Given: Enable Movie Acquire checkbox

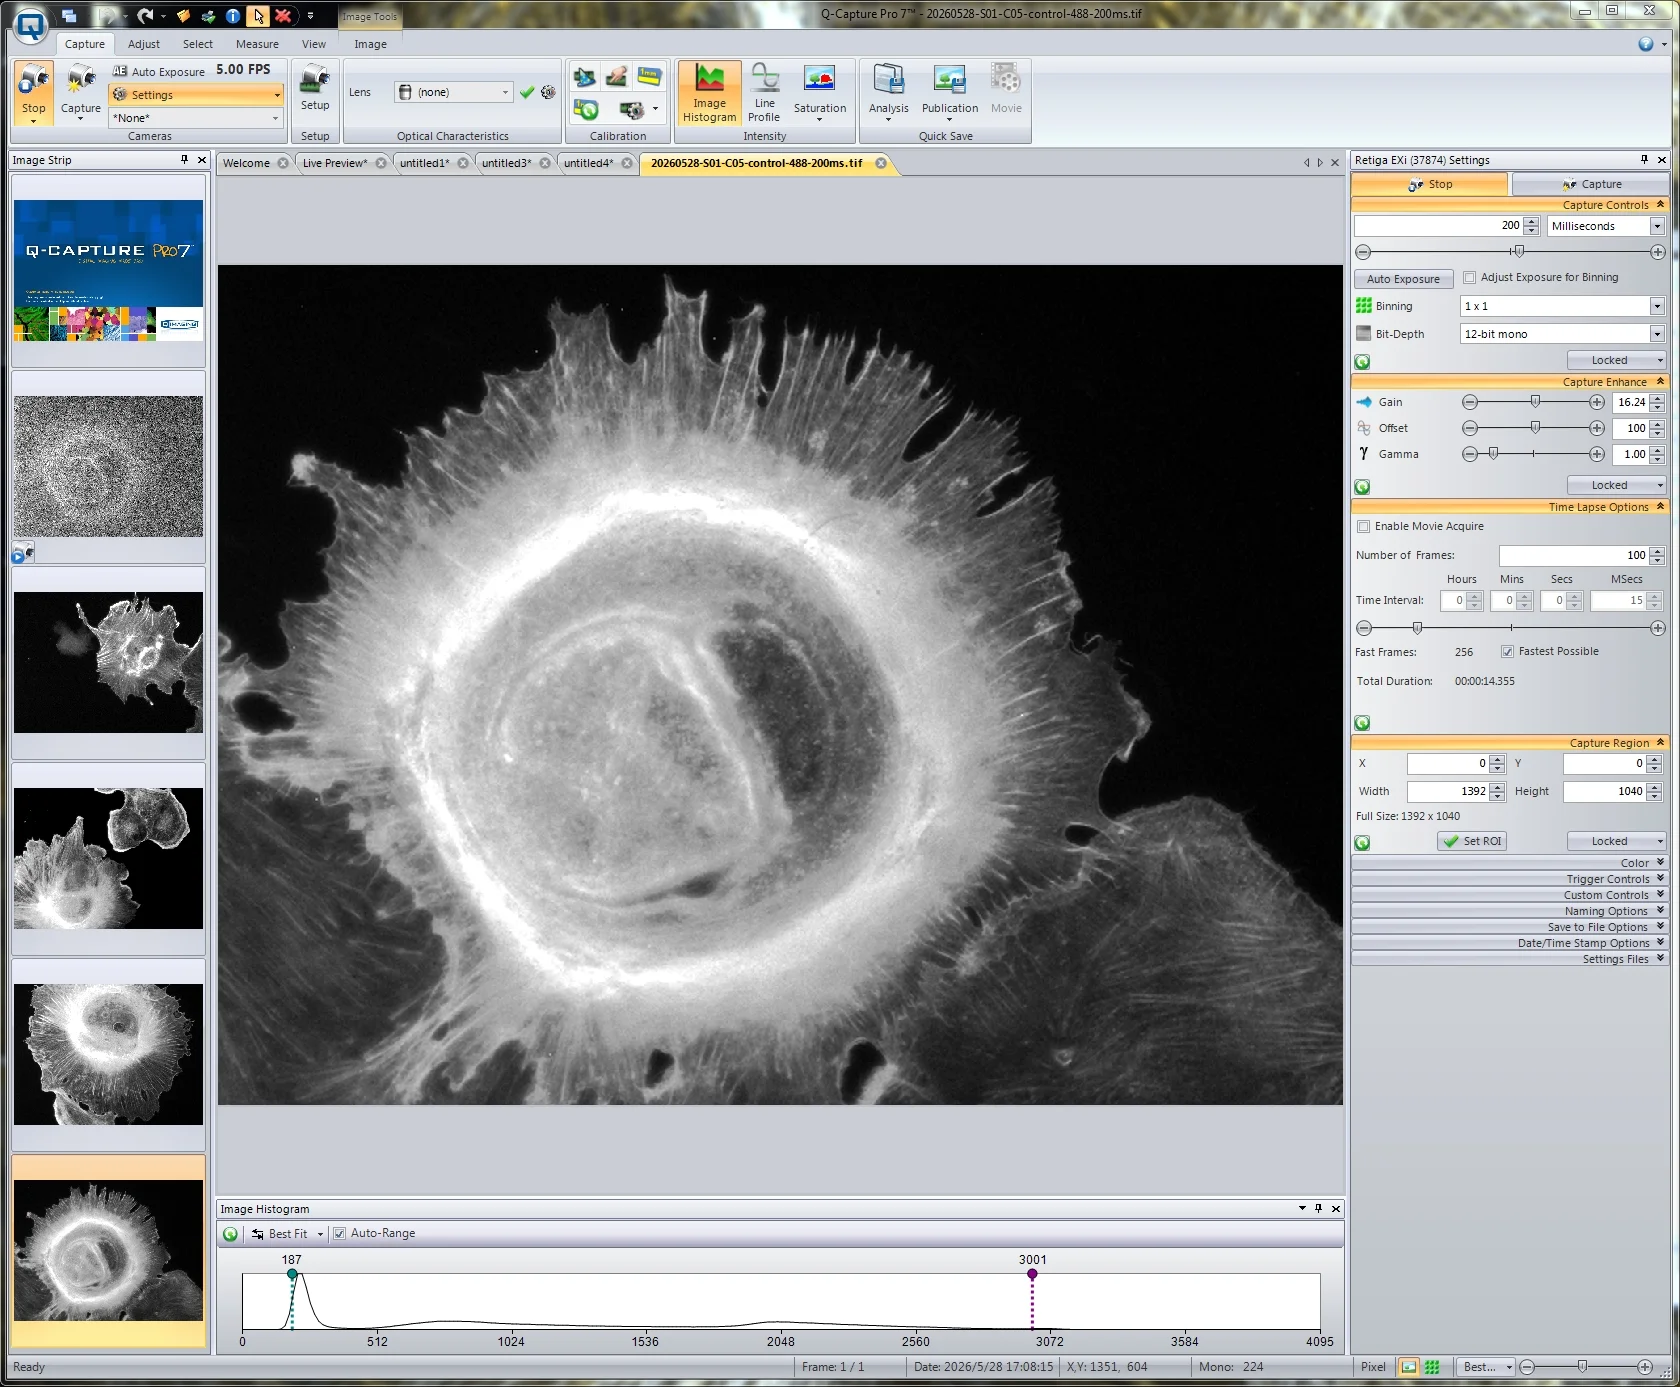Looking at the screenshot, I should (x=1363, y=526).
